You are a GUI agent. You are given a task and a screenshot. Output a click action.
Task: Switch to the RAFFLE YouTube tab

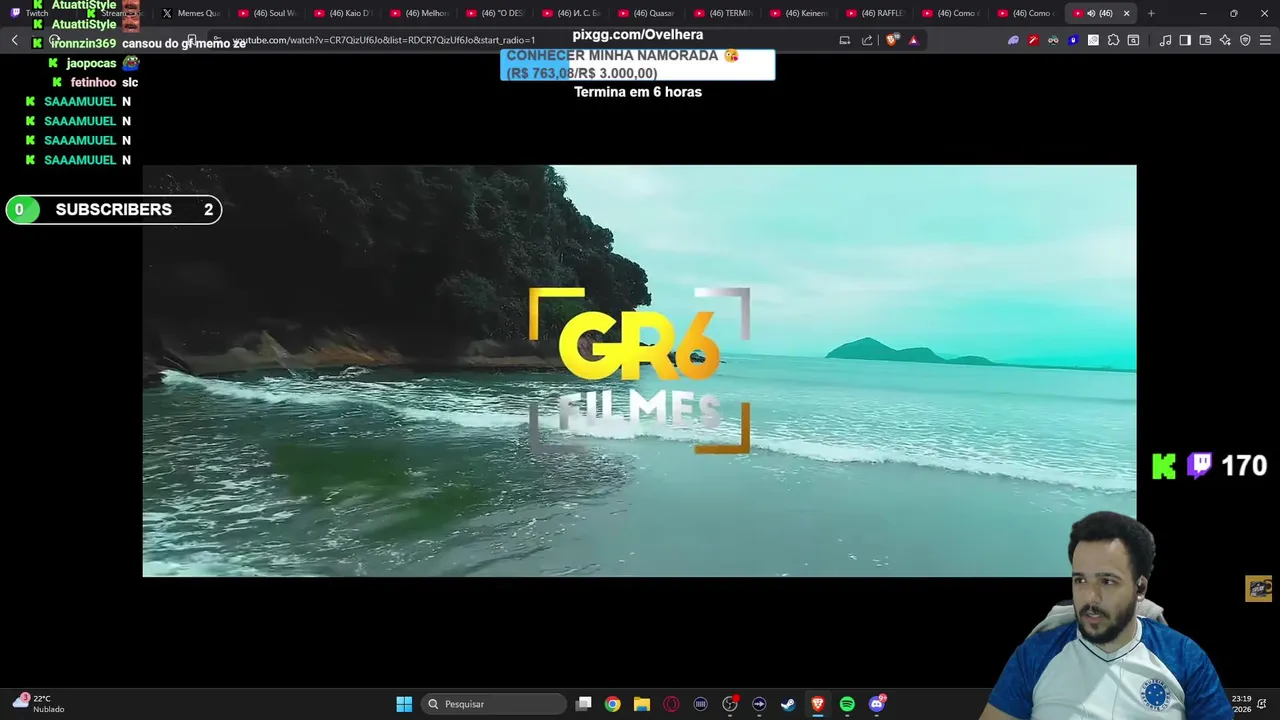(875, 13)
